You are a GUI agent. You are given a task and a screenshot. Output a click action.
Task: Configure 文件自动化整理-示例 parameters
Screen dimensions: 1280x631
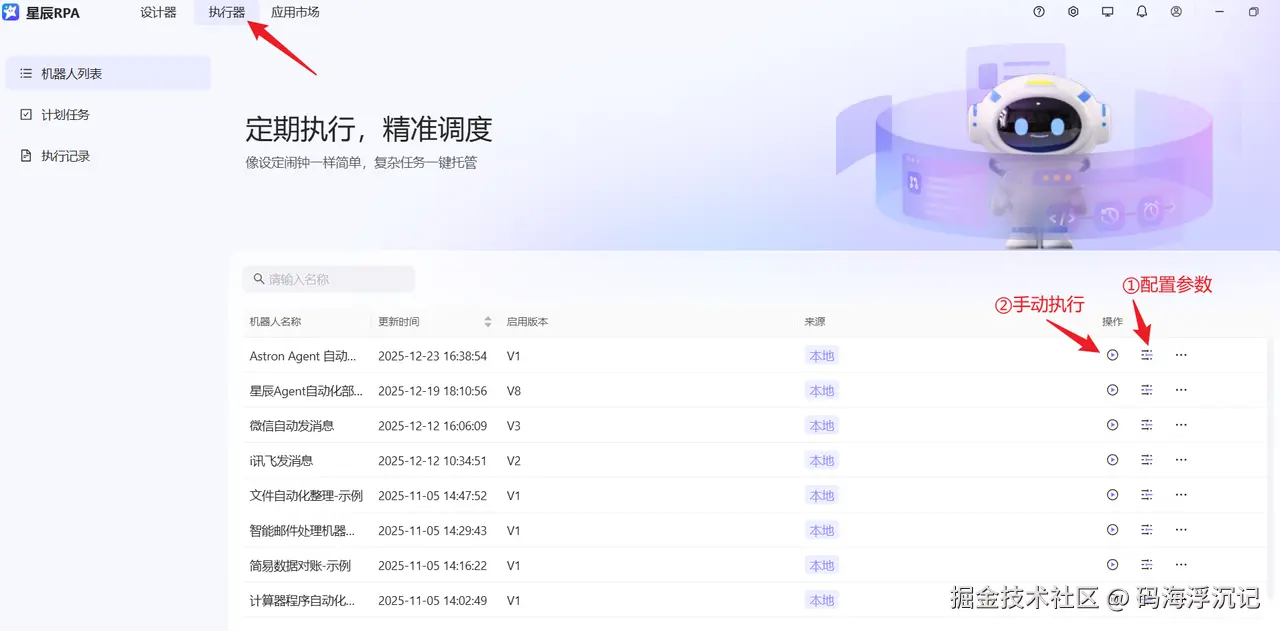[1147, 495]
